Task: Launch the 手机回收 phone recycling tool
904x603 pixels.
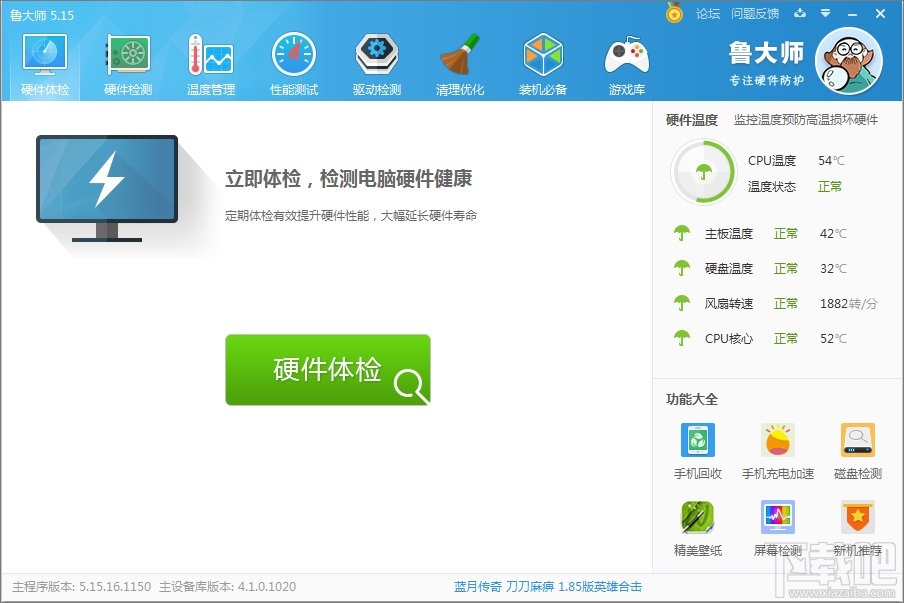Action: point(696,446)
